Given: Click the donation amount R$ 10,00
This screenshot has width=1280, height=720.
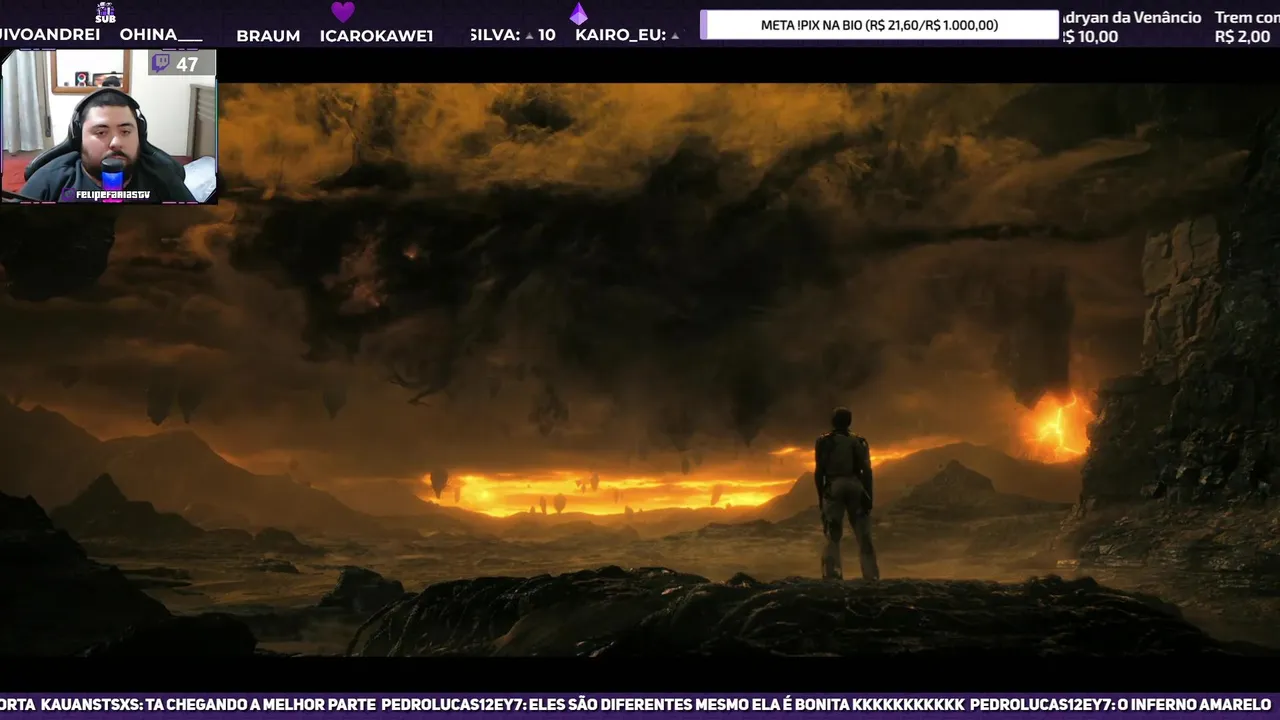Looking at the screenshot, I should [1089, 37].
